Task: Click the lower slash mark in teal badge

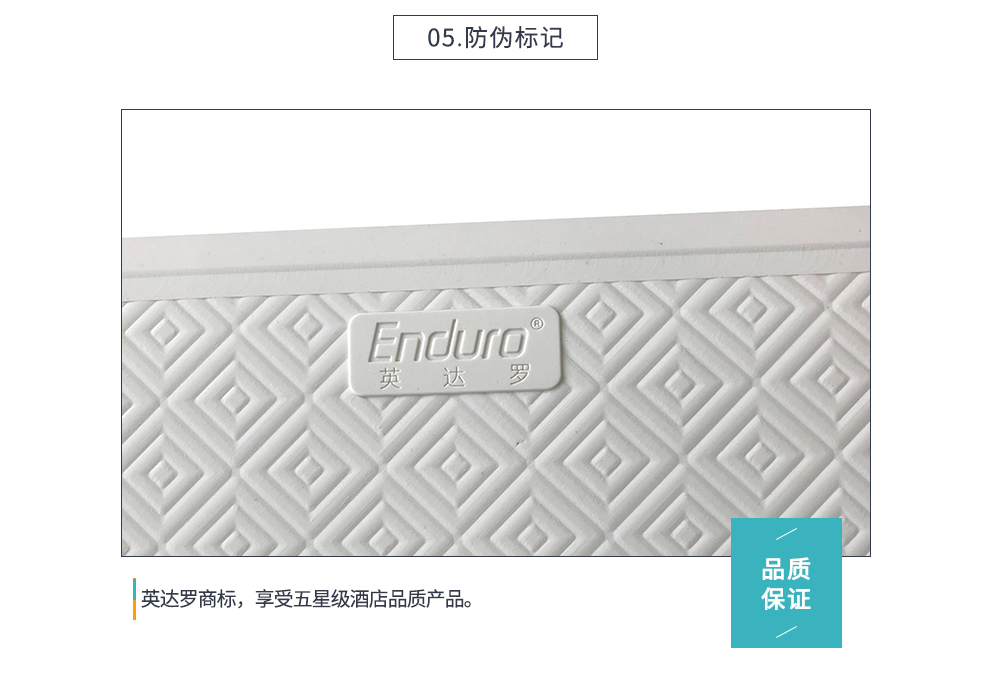Action: tap(786, 631)
